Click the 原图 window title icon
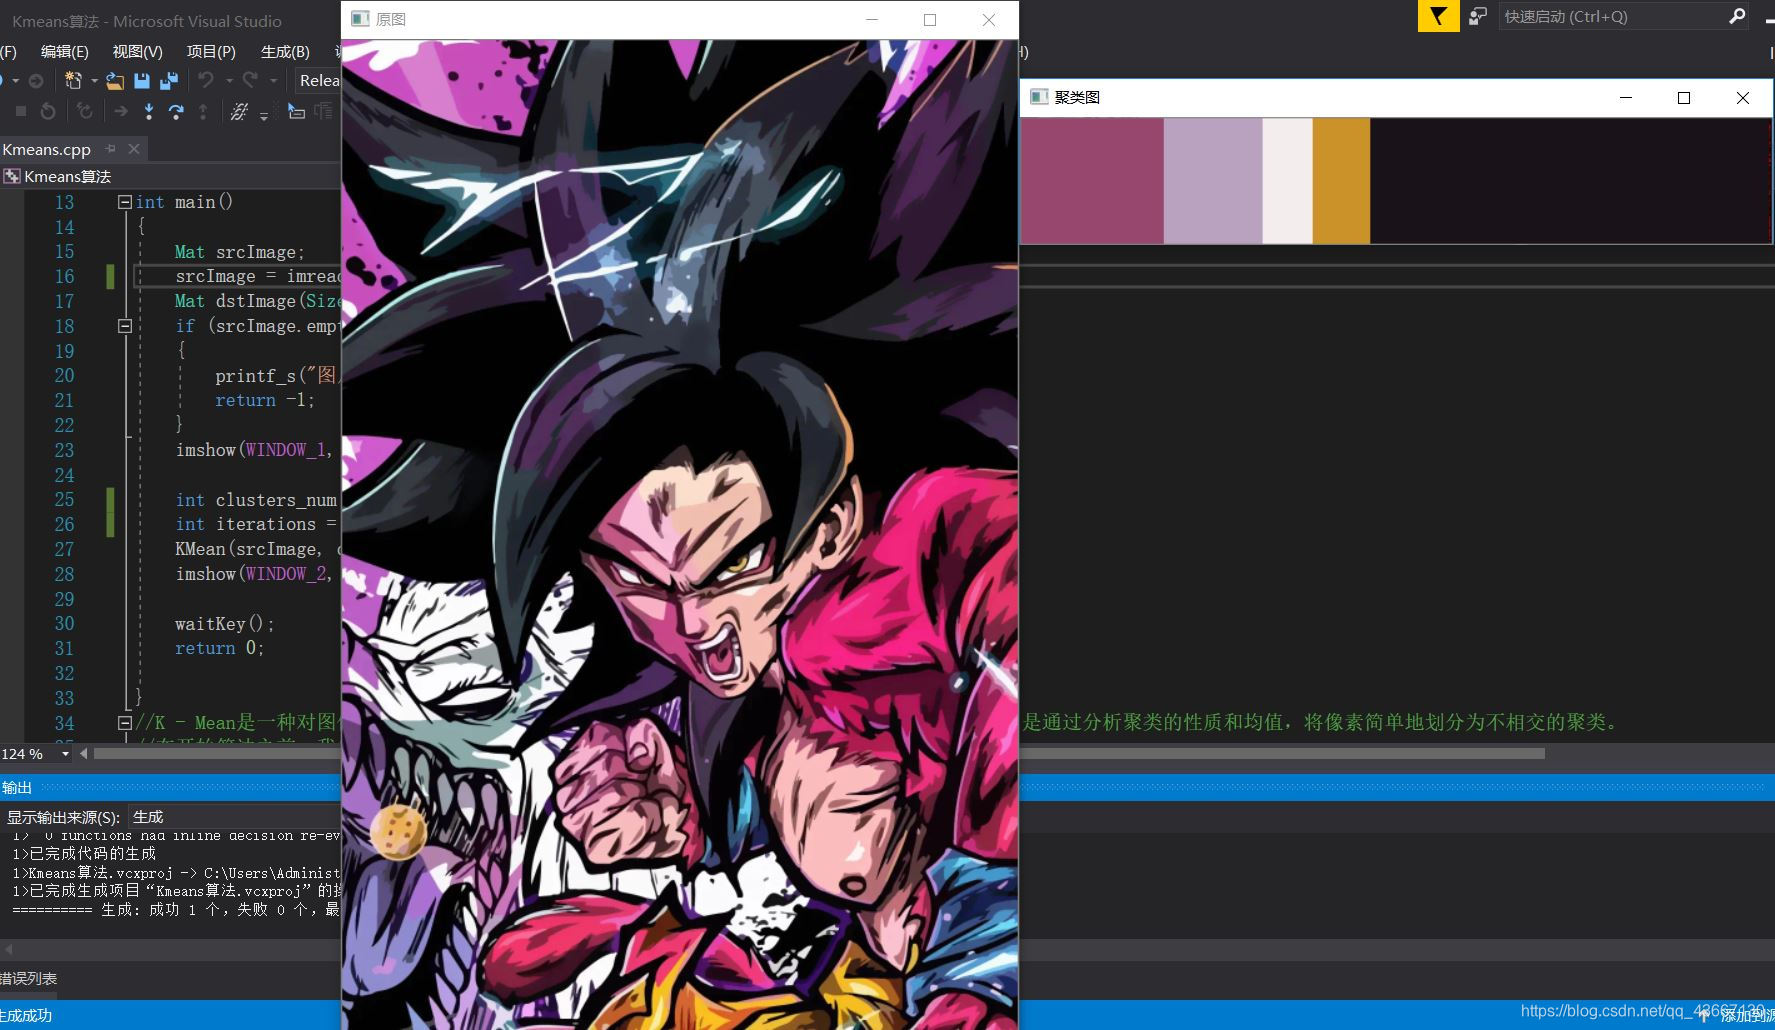1775x1030 pixels. pyautogui.click(x=361, y=19)
